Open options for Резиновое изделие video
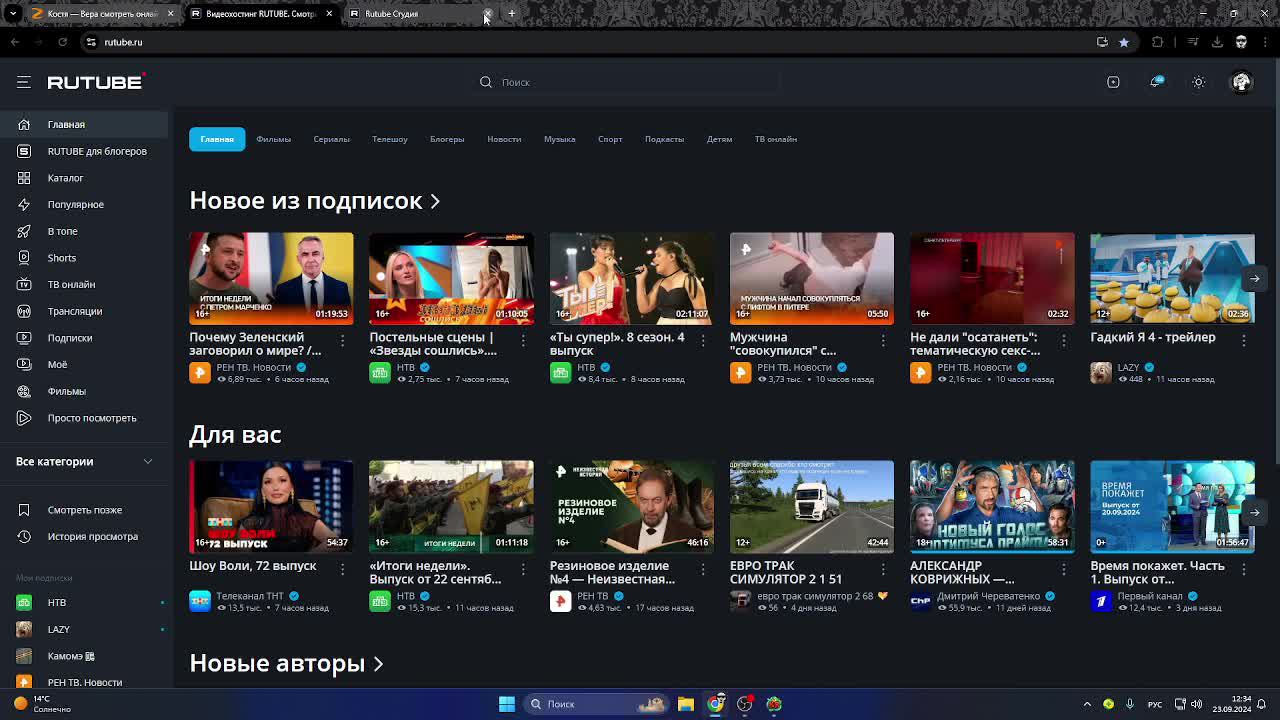The width and height of the screenshot is (1280, 720). tap(703, 570)
